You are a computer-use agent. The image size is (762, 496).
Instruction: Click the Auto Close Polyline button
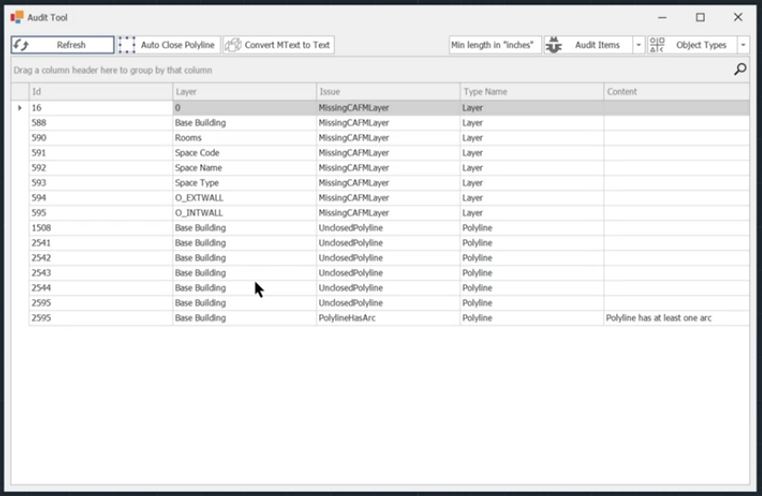click(x=168, y=45)
